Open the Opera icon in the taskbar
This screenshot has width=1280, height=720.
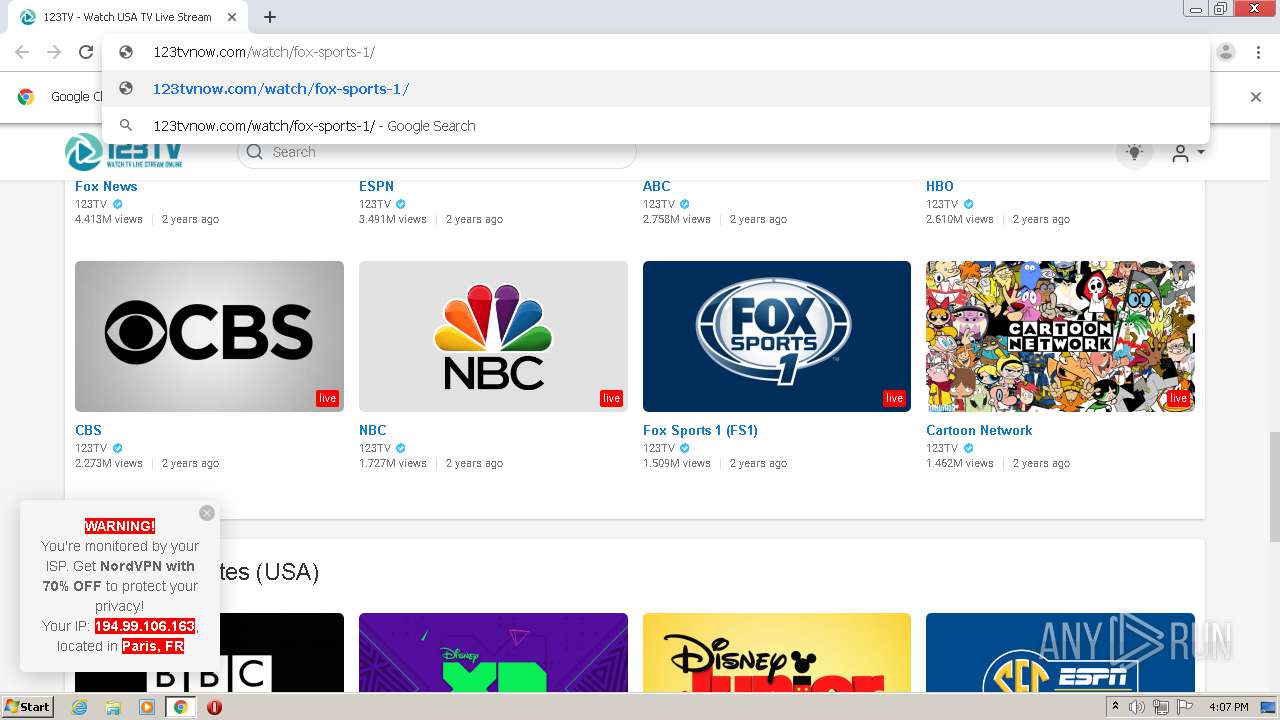point(214,707)
